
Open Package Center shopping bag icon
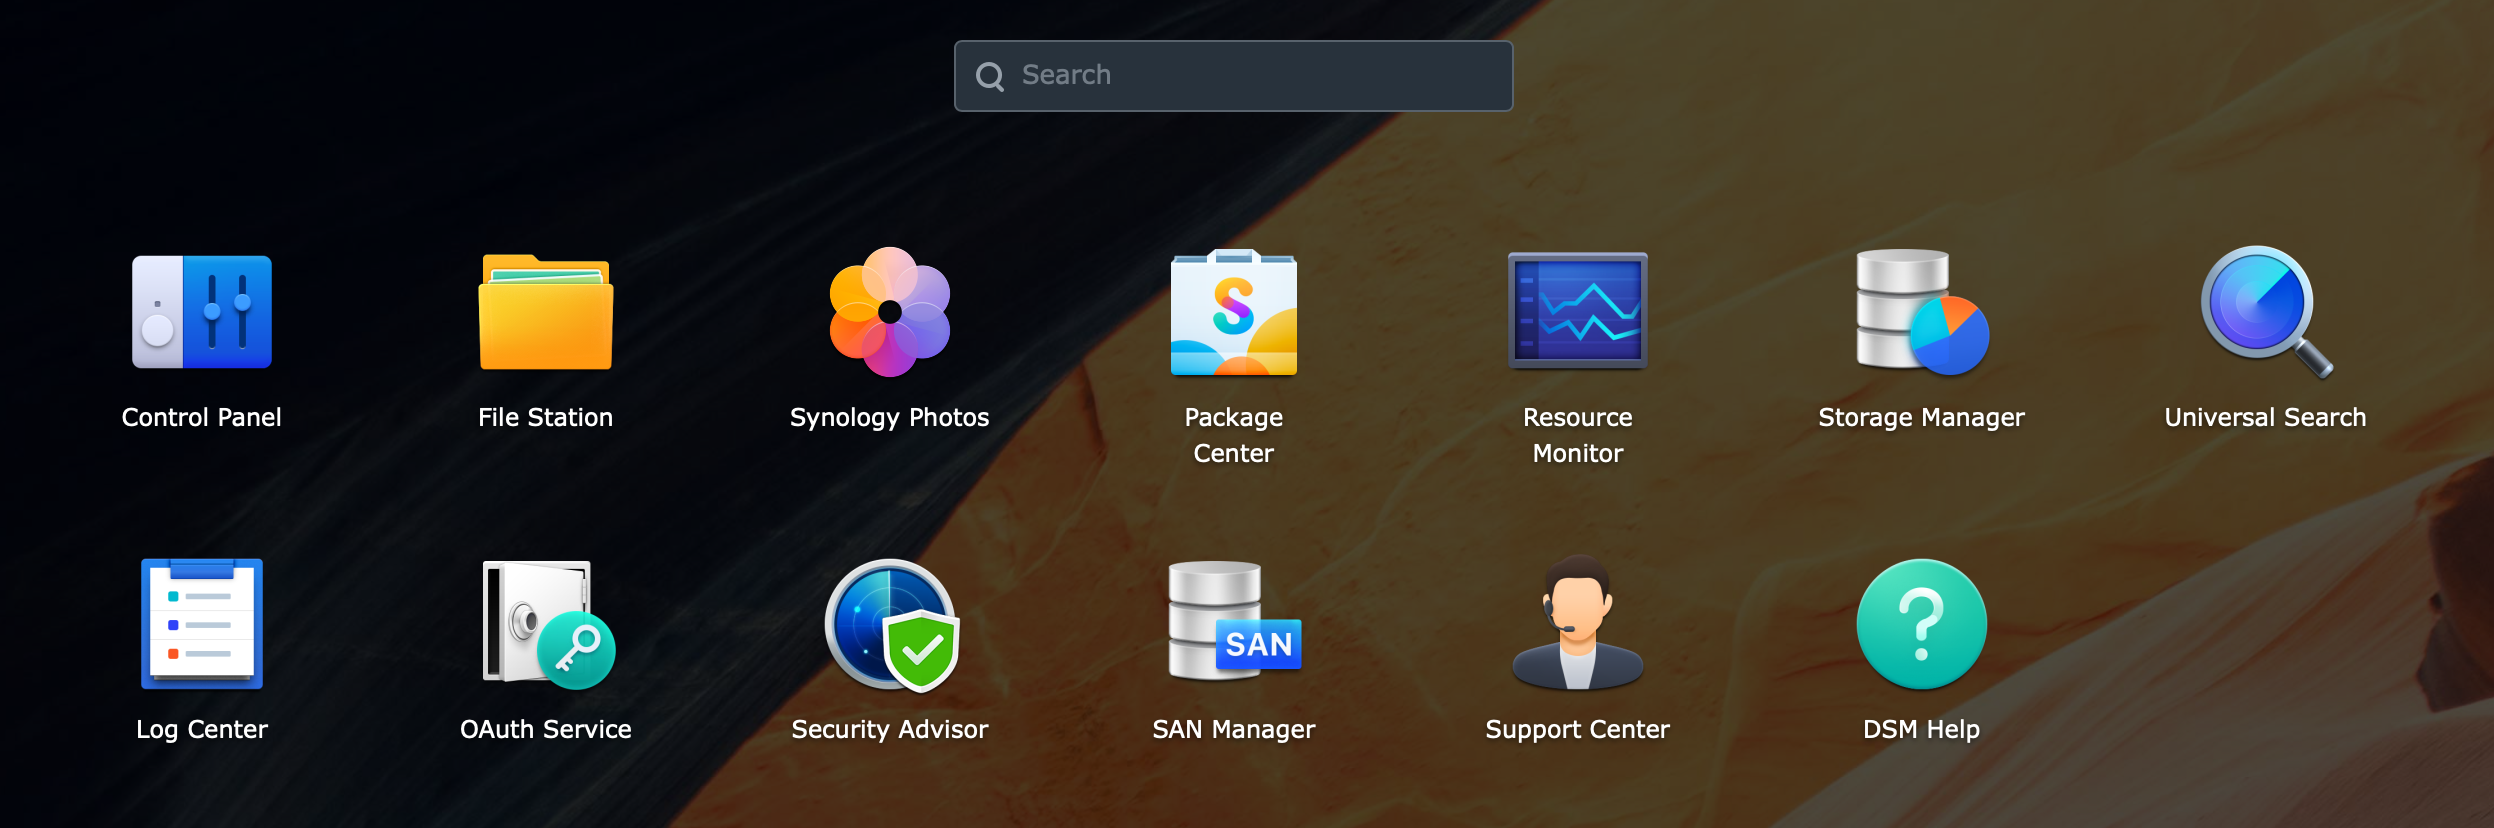click(1234, 312)
